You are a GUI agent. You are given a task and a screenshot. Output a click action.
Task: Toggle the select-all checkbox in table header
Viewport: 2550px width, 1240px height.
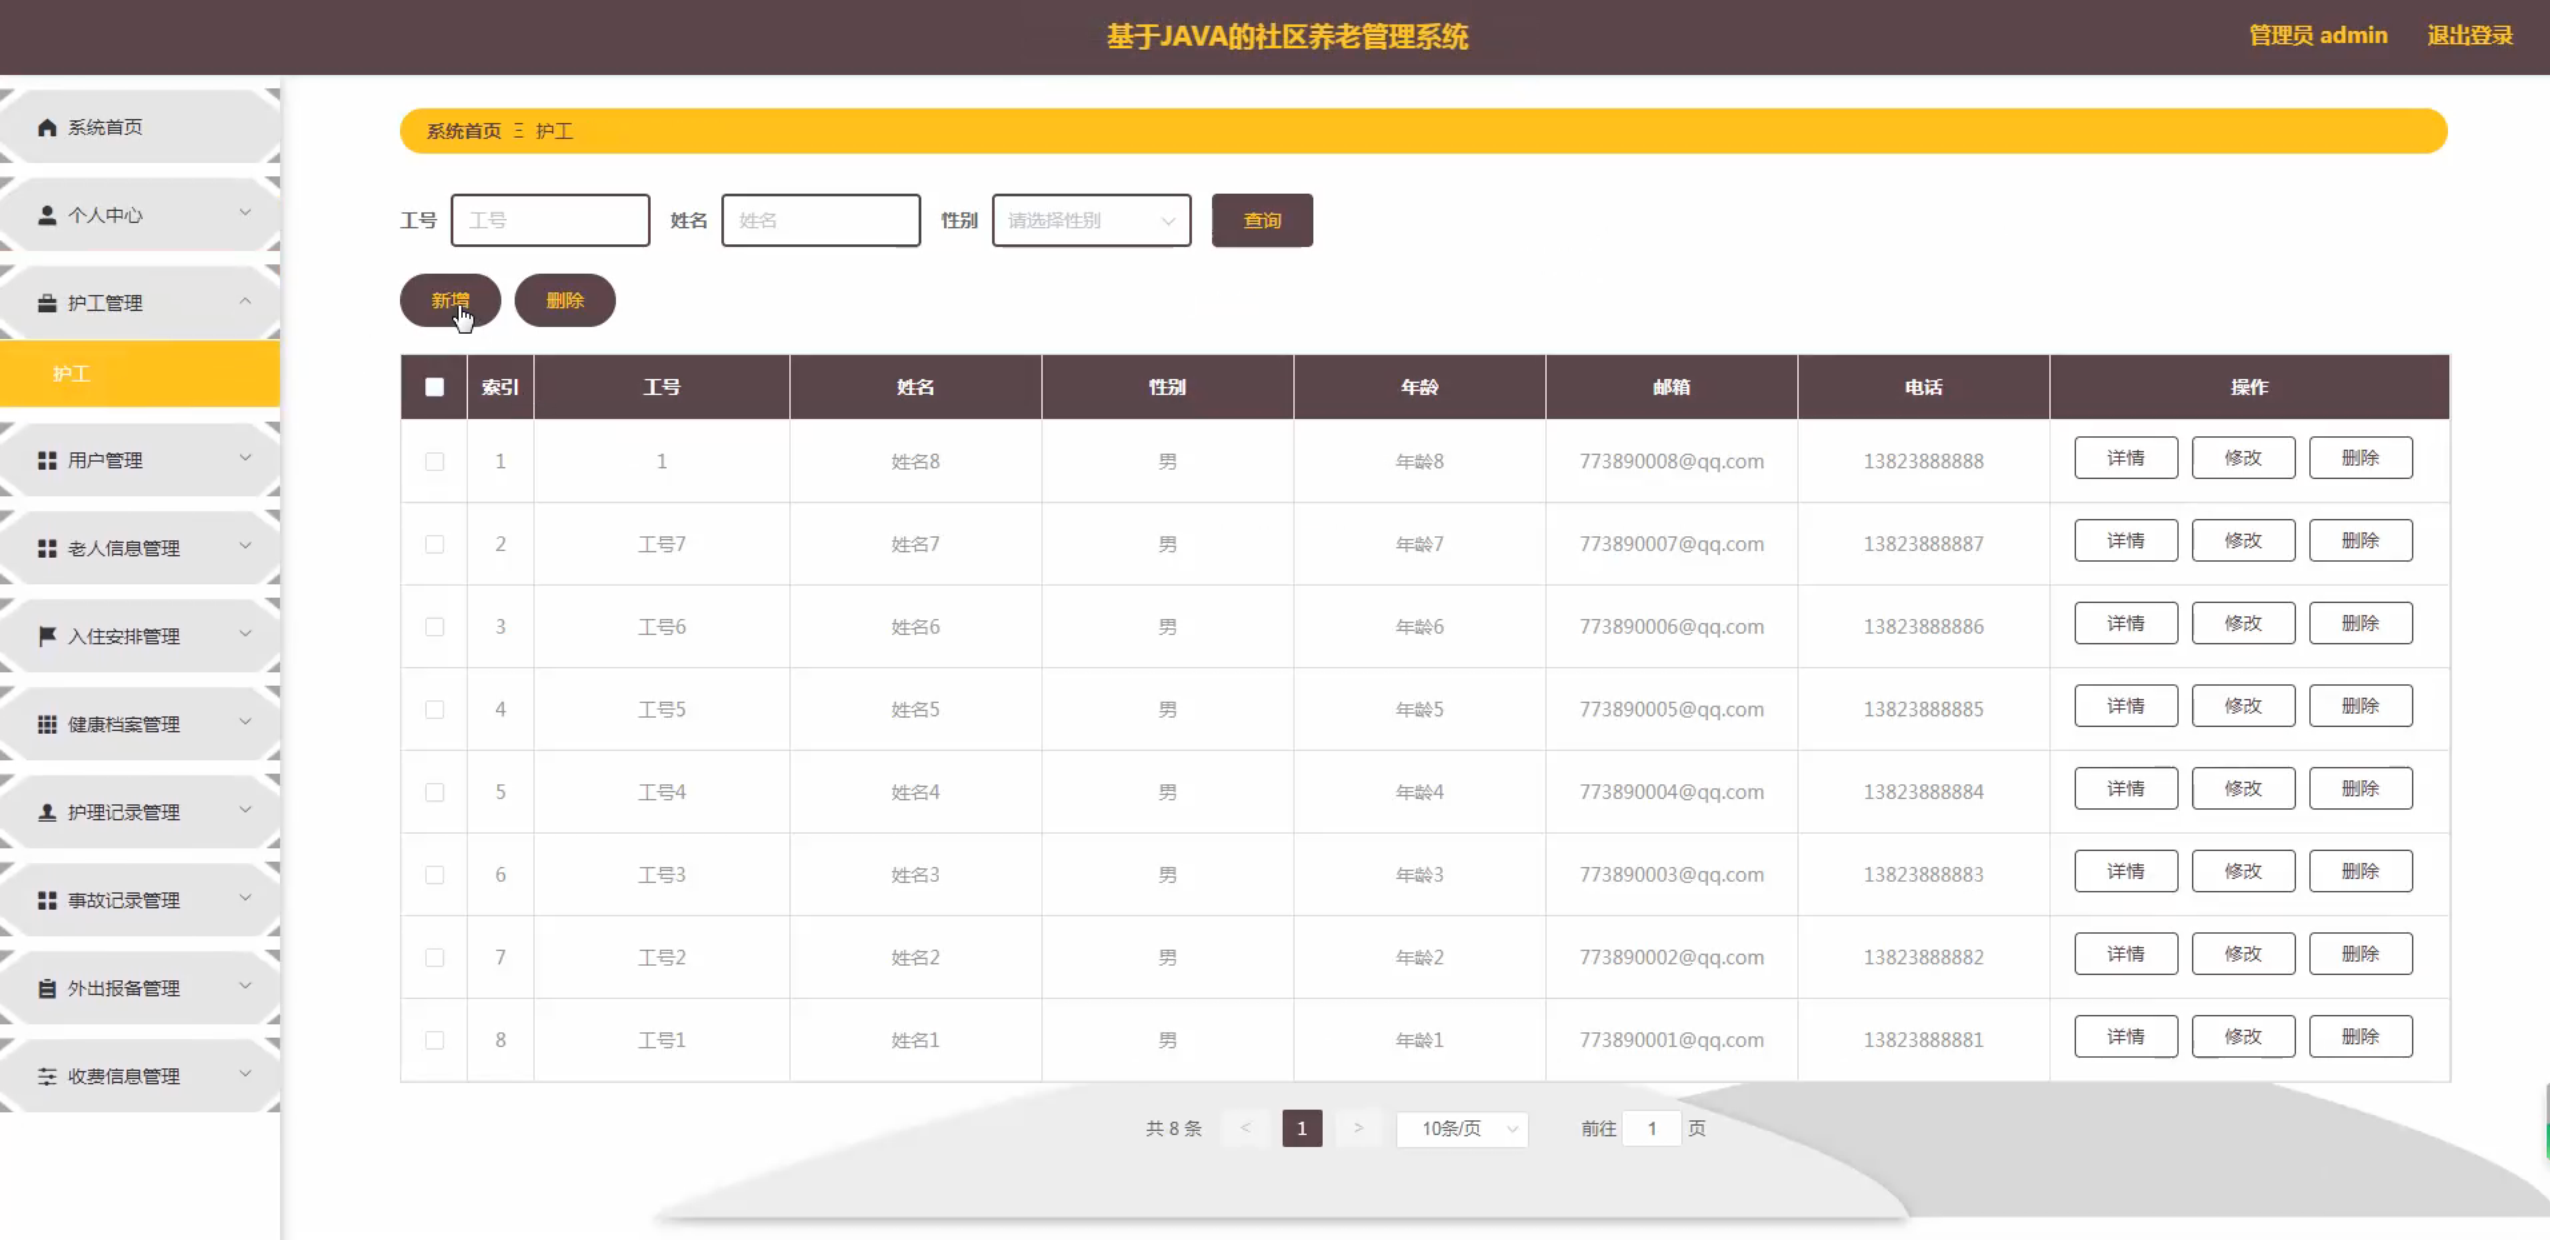(x=434, y=387)
